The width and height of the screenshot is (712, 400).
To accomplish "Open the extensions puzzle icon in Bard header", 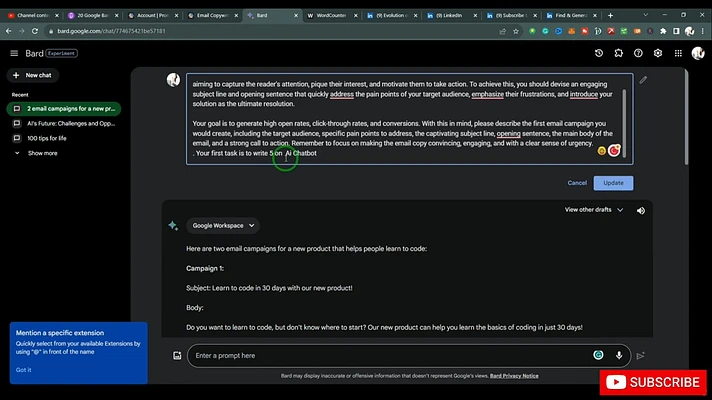I will 618,53.
